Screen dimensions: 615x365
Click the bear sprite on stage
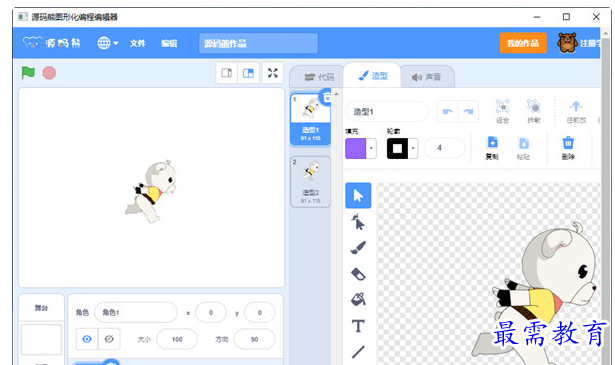[x=151, y=191]
